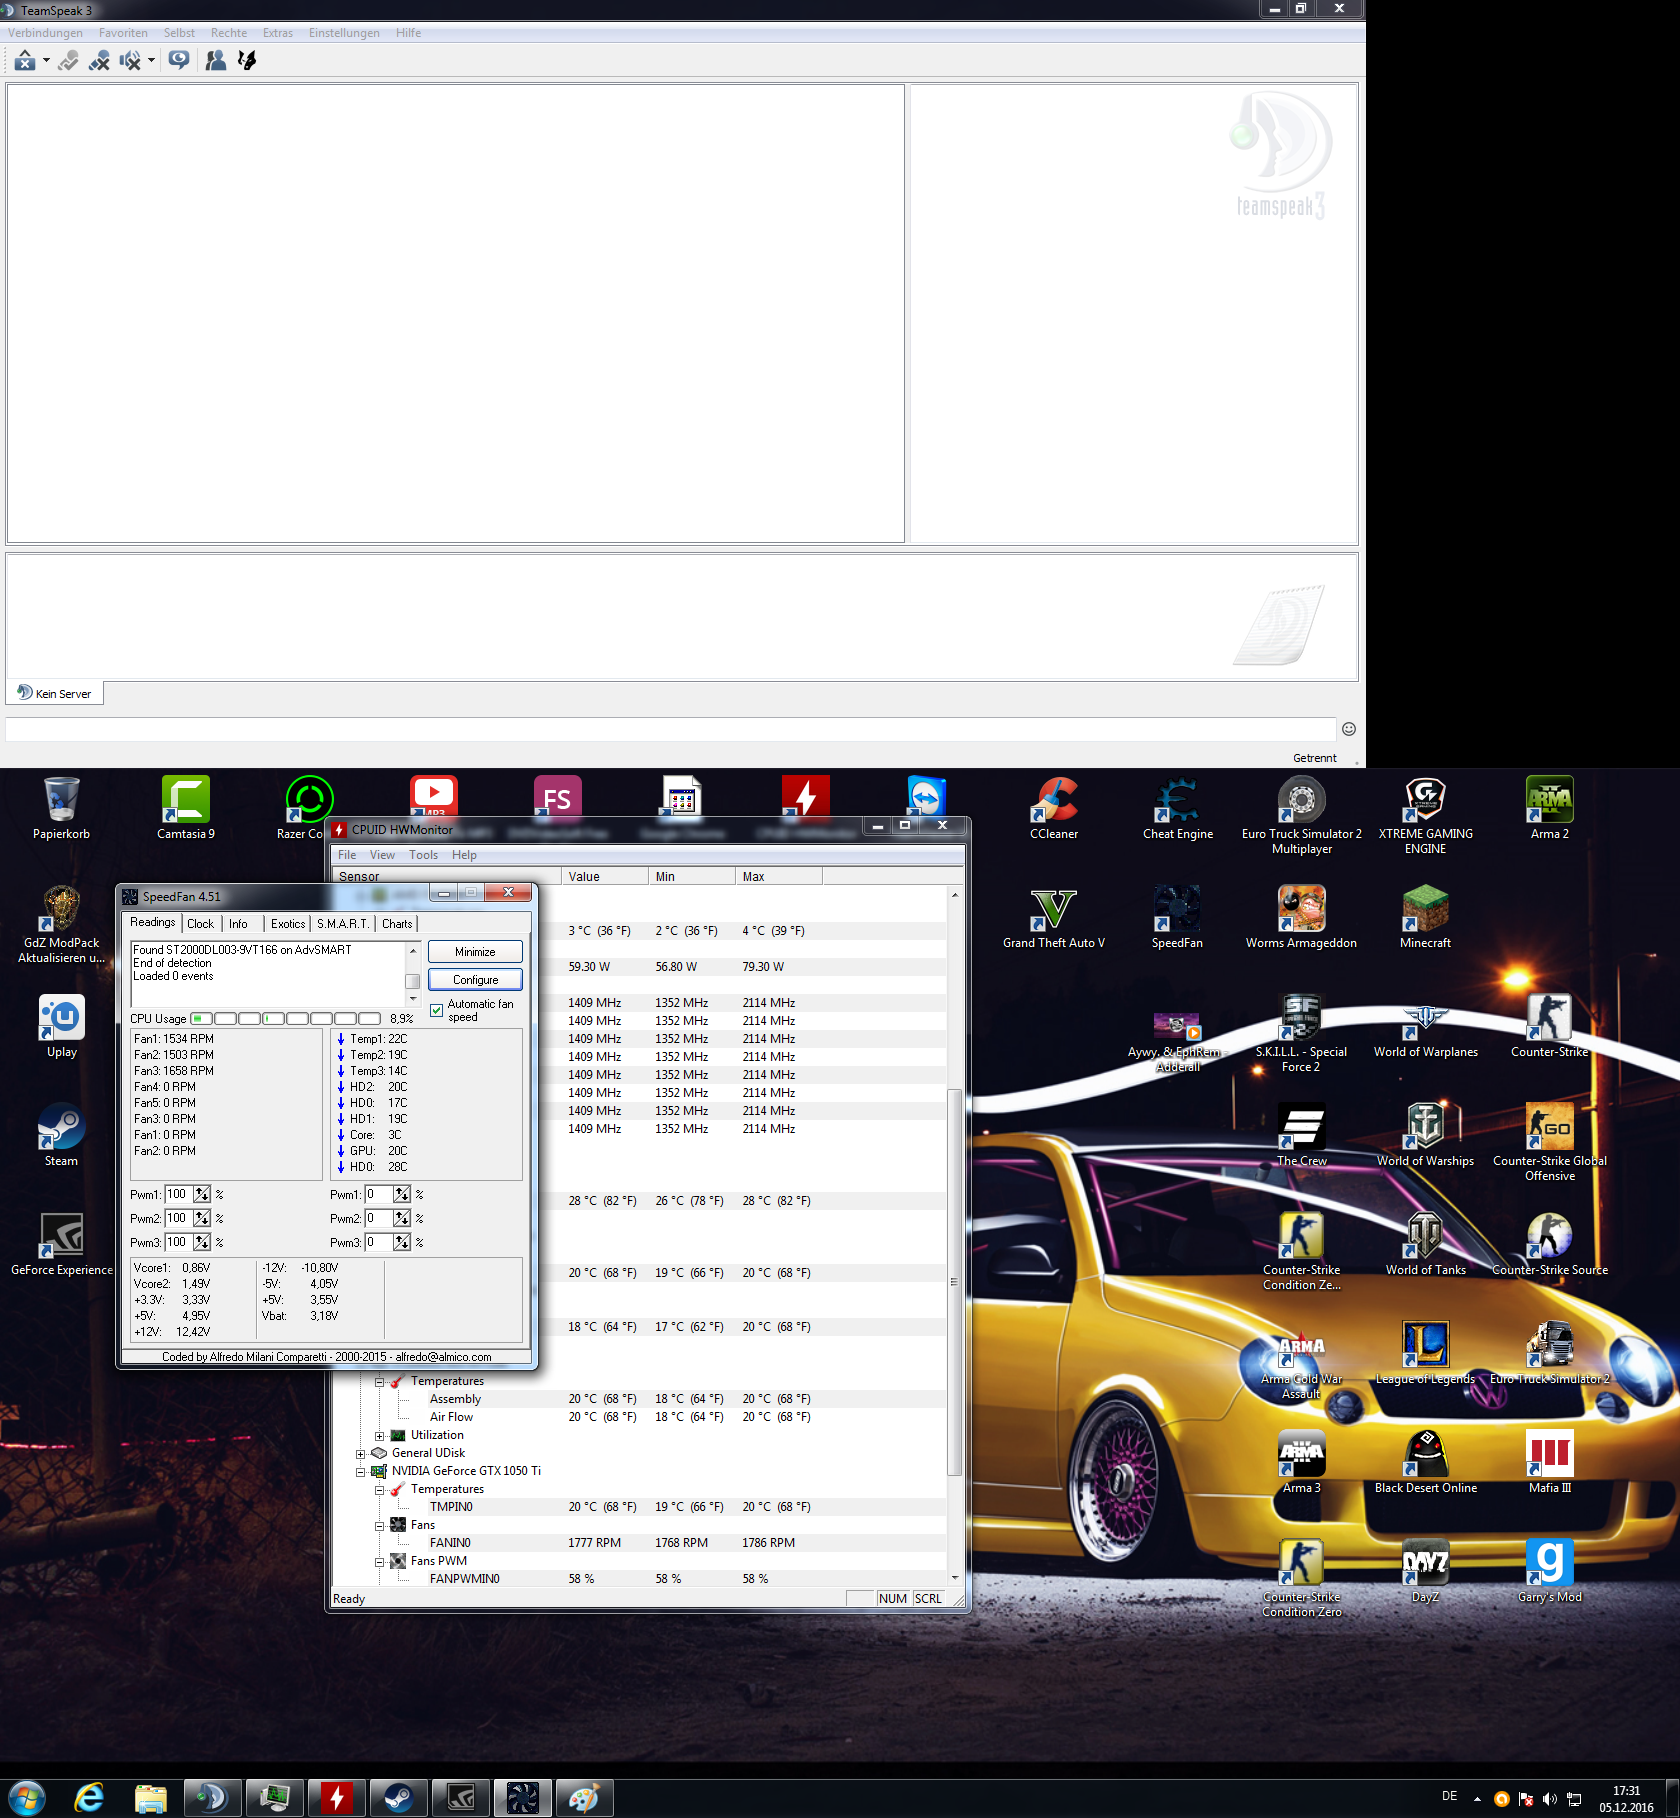Image resolution: width=1680 pixels, height=1818 pixels.
Task: Open the dropdown arrow beside the crossed-out speaker icon
Action: [x=151, y=61]
